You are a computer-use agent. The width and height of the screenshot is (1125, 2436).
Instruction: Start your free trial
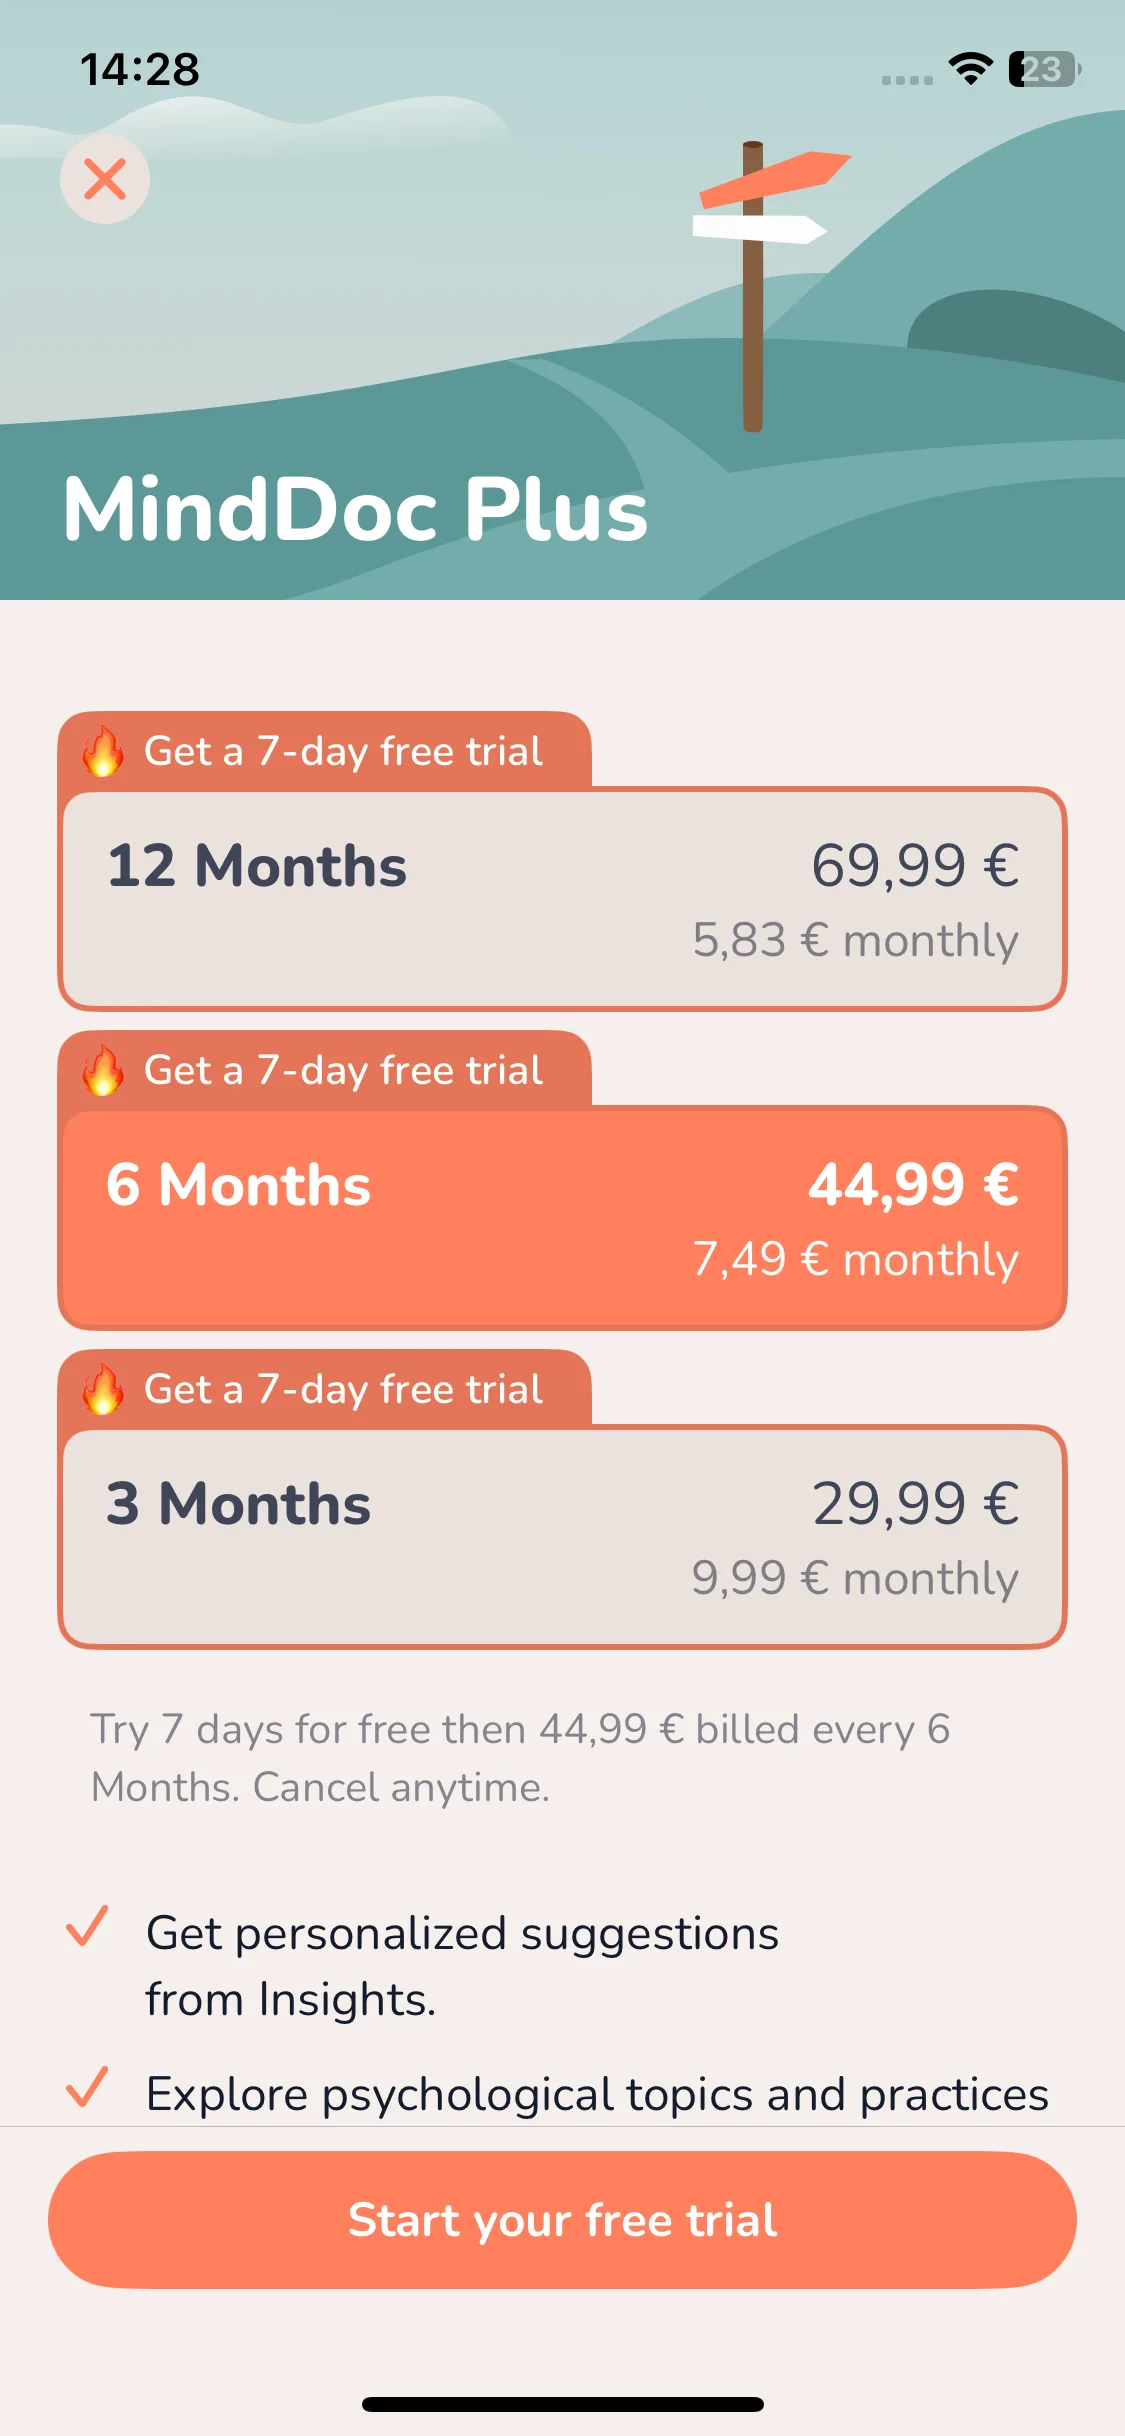562,2220
